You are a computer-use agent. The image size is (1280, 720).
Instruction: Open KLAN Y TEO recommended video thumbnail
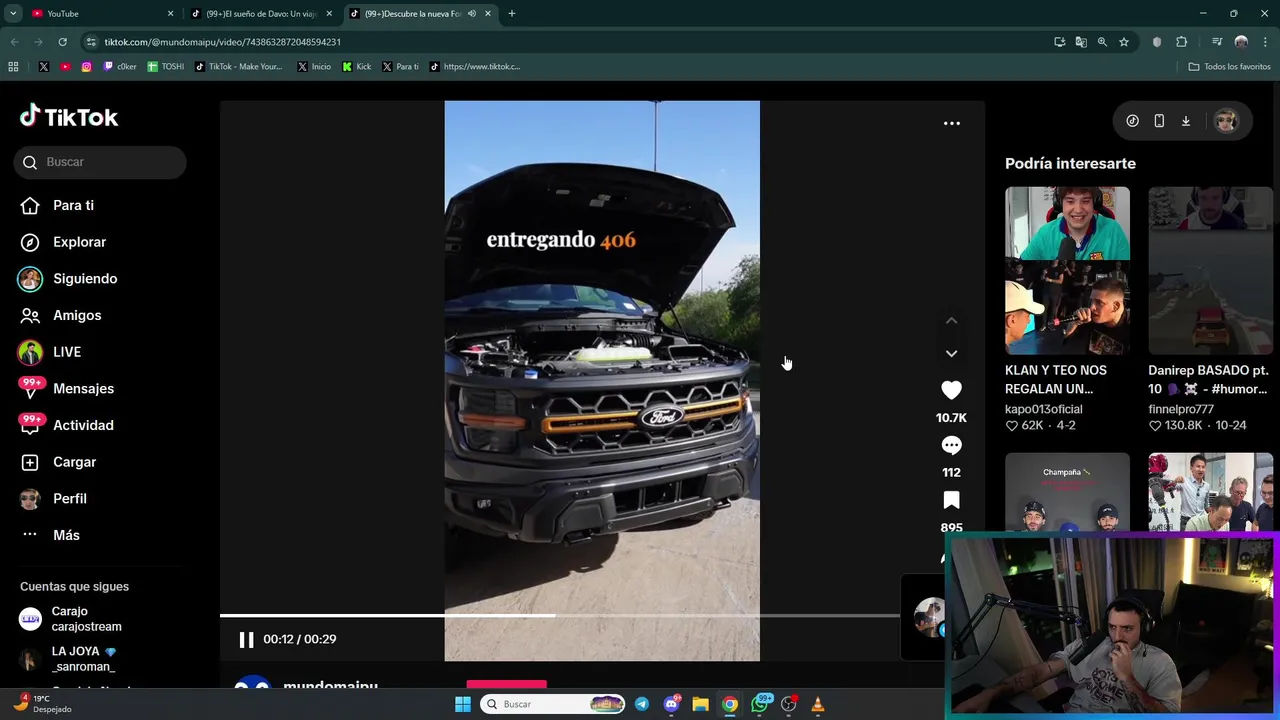pyautogui.click(x=1067, y=270)
